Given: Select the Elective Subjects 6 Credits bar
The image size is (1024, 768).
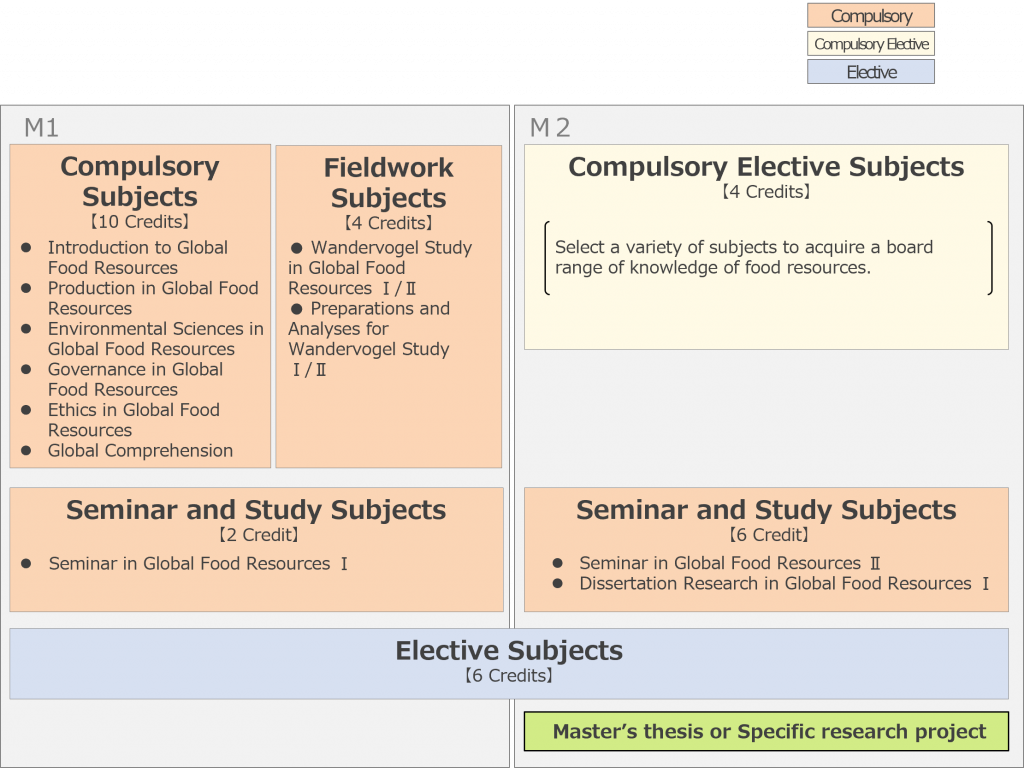Looking at the screenshot, I should coord(509,664).
